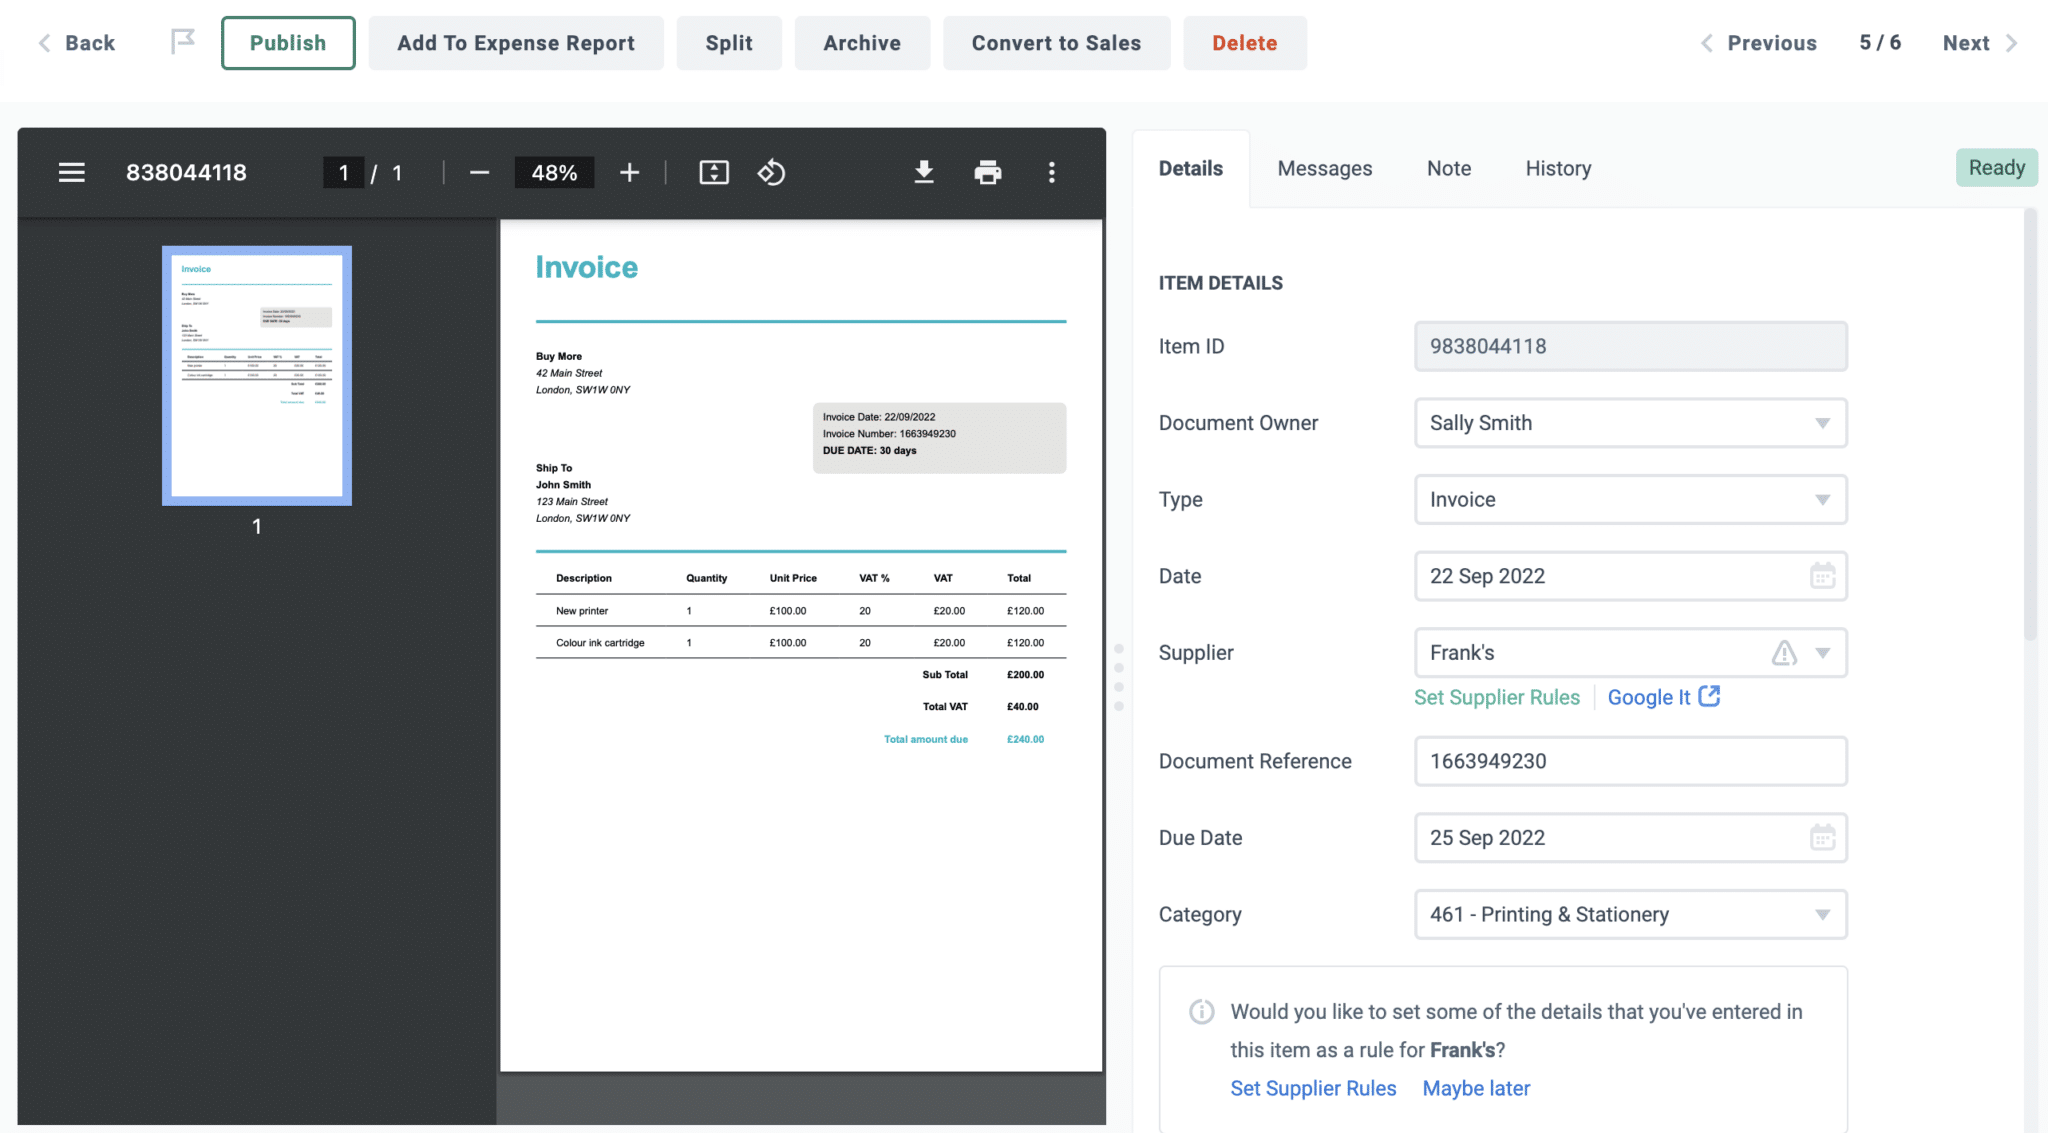
Task: Print the invoice document
Action: (x=987, y=171)
